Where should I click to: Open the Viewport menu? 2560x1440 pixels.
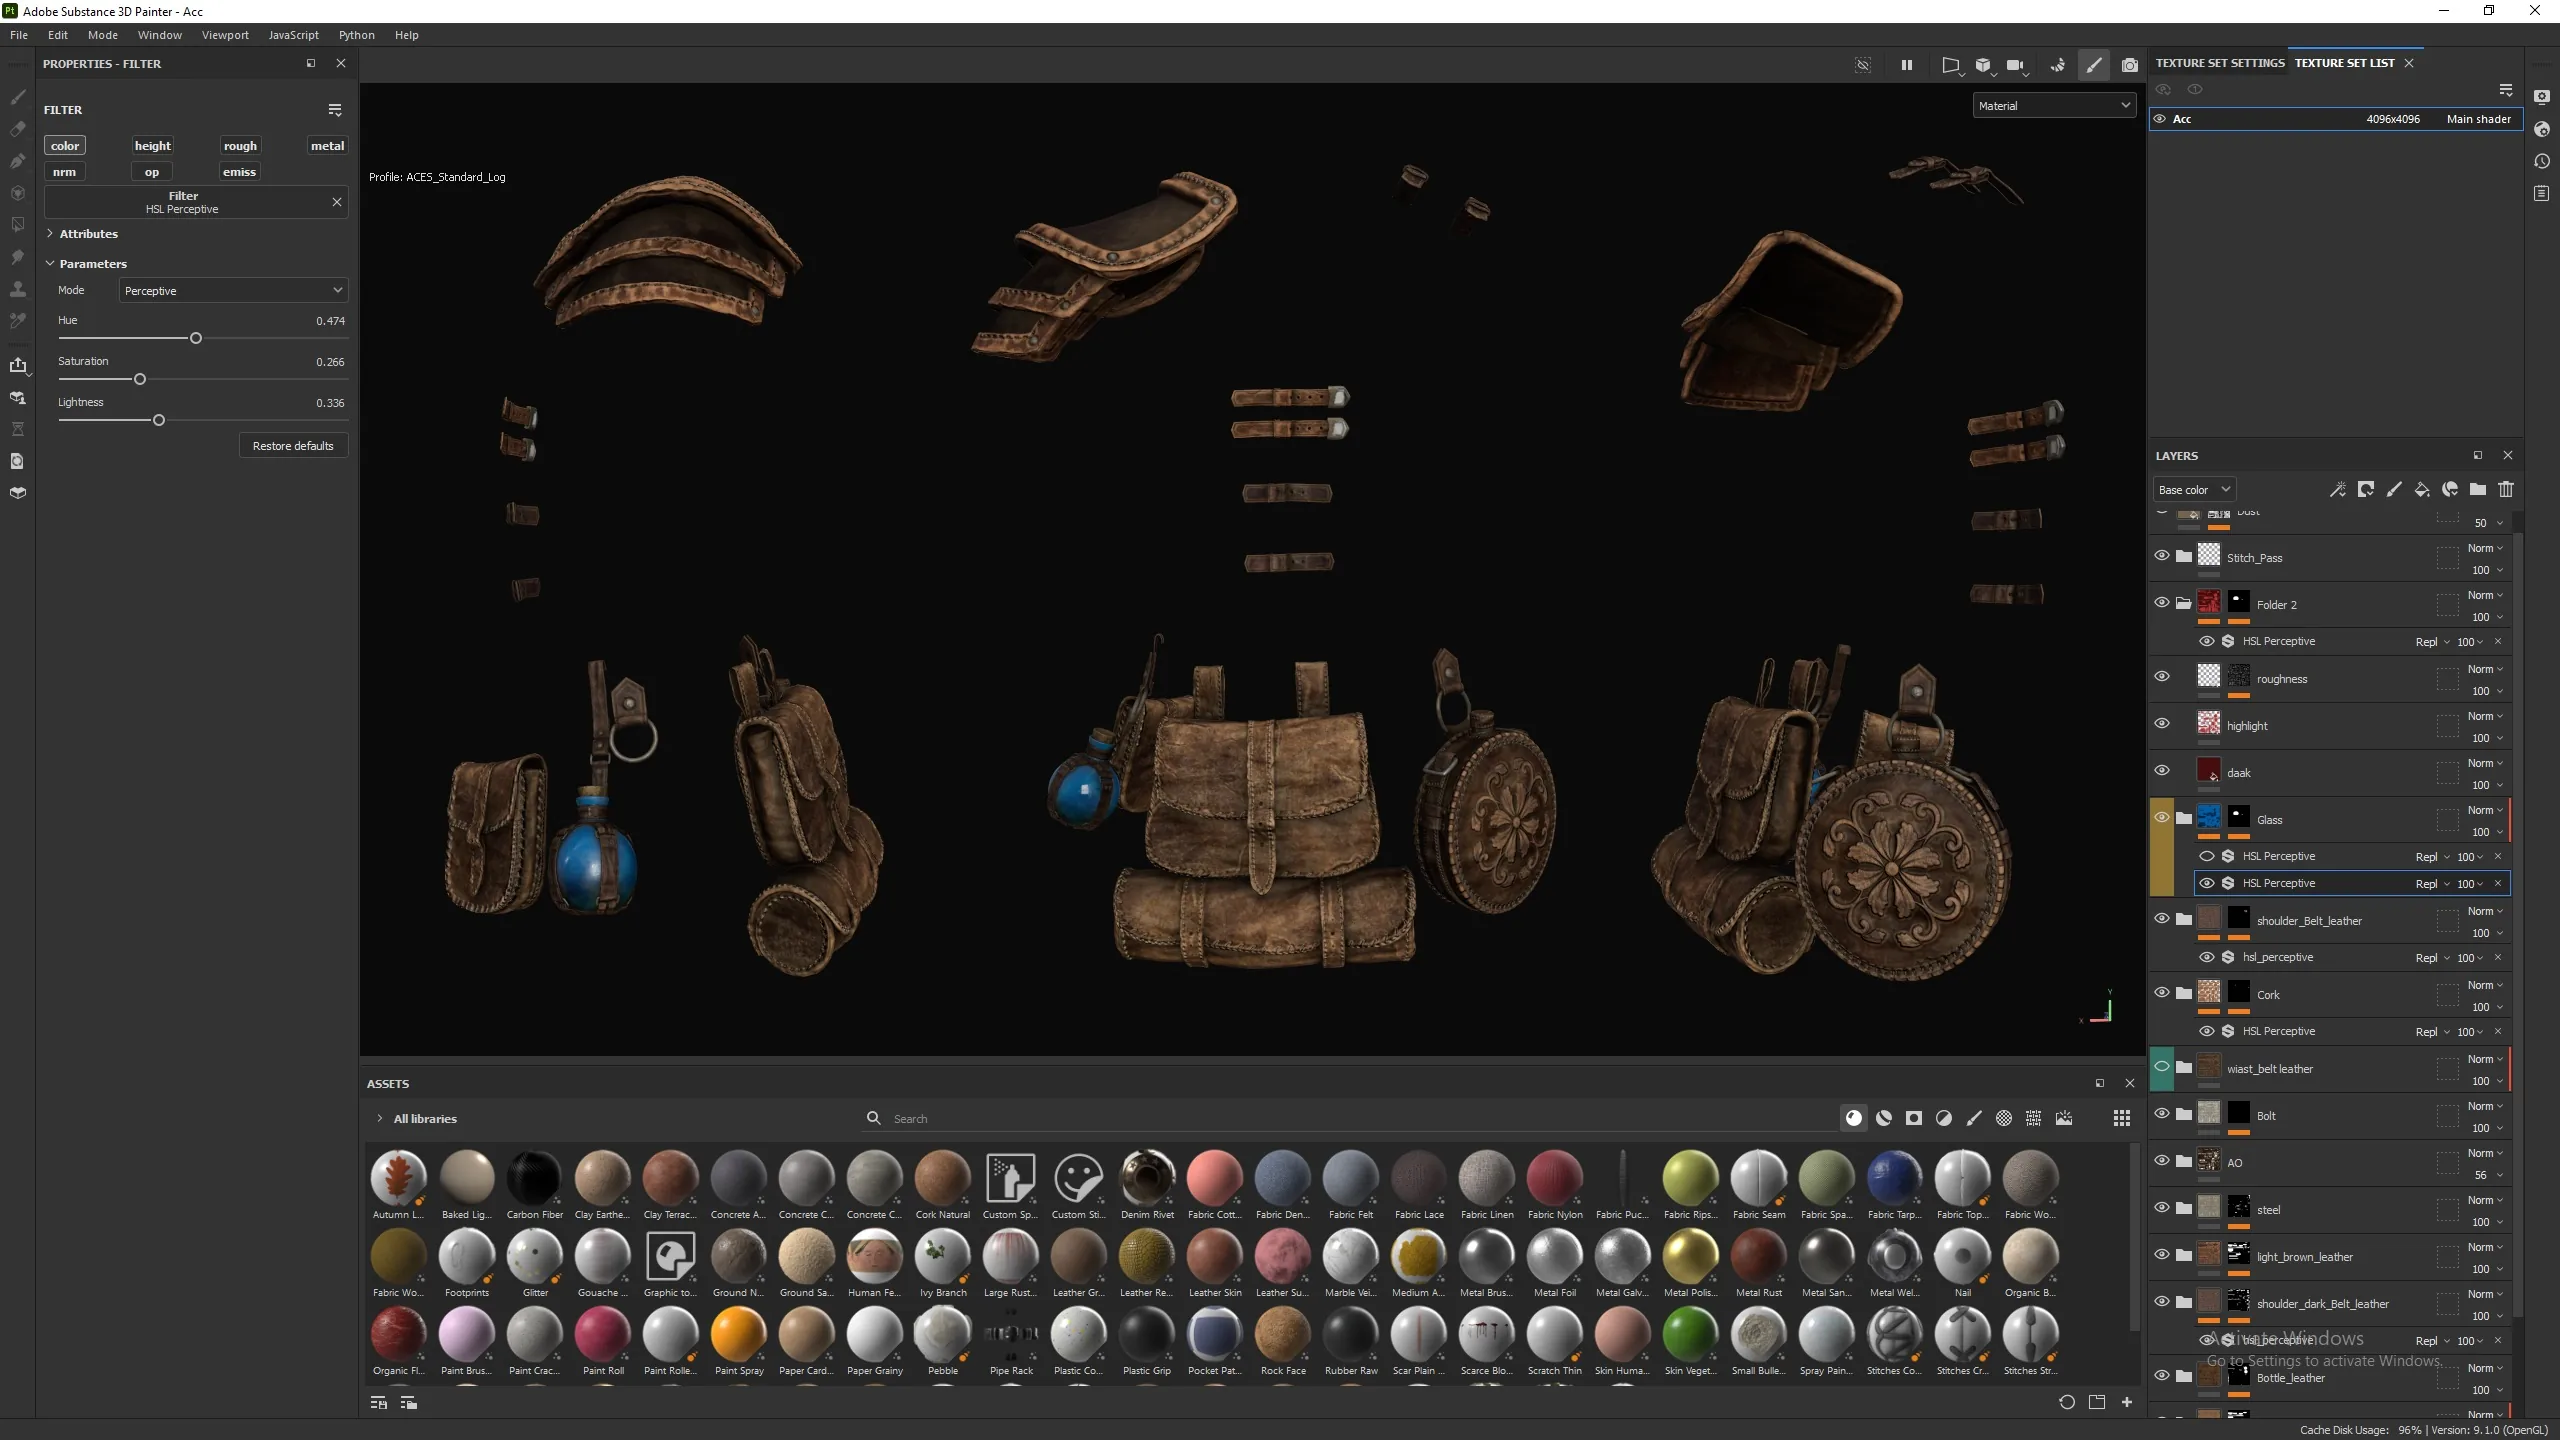225,35
